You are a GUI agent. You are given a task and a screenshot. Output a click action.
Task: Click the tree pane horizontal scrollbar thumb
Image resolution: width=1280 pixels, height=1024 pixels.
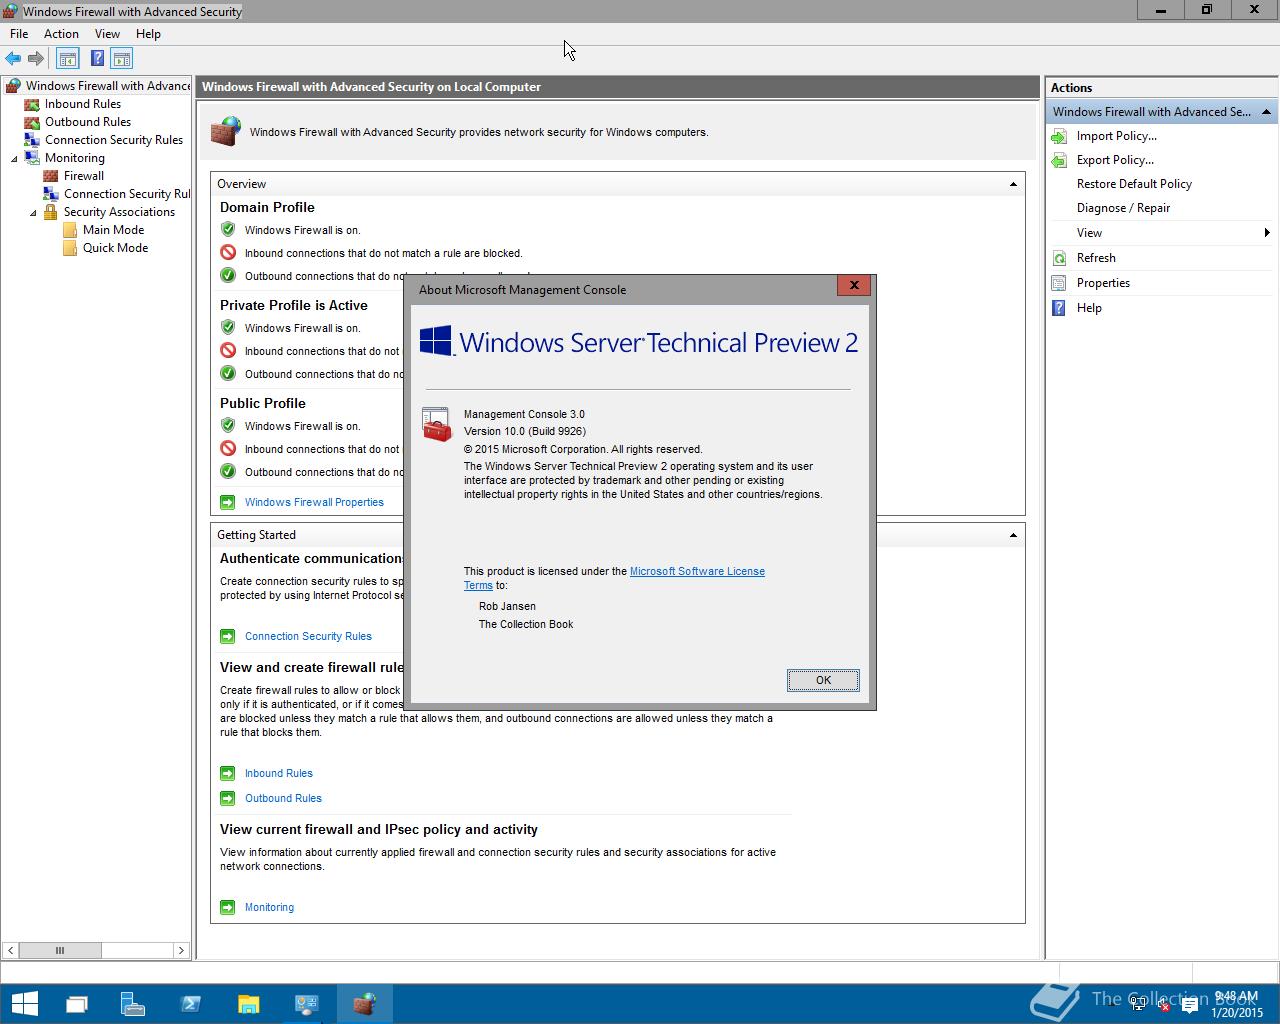(59, 950)
